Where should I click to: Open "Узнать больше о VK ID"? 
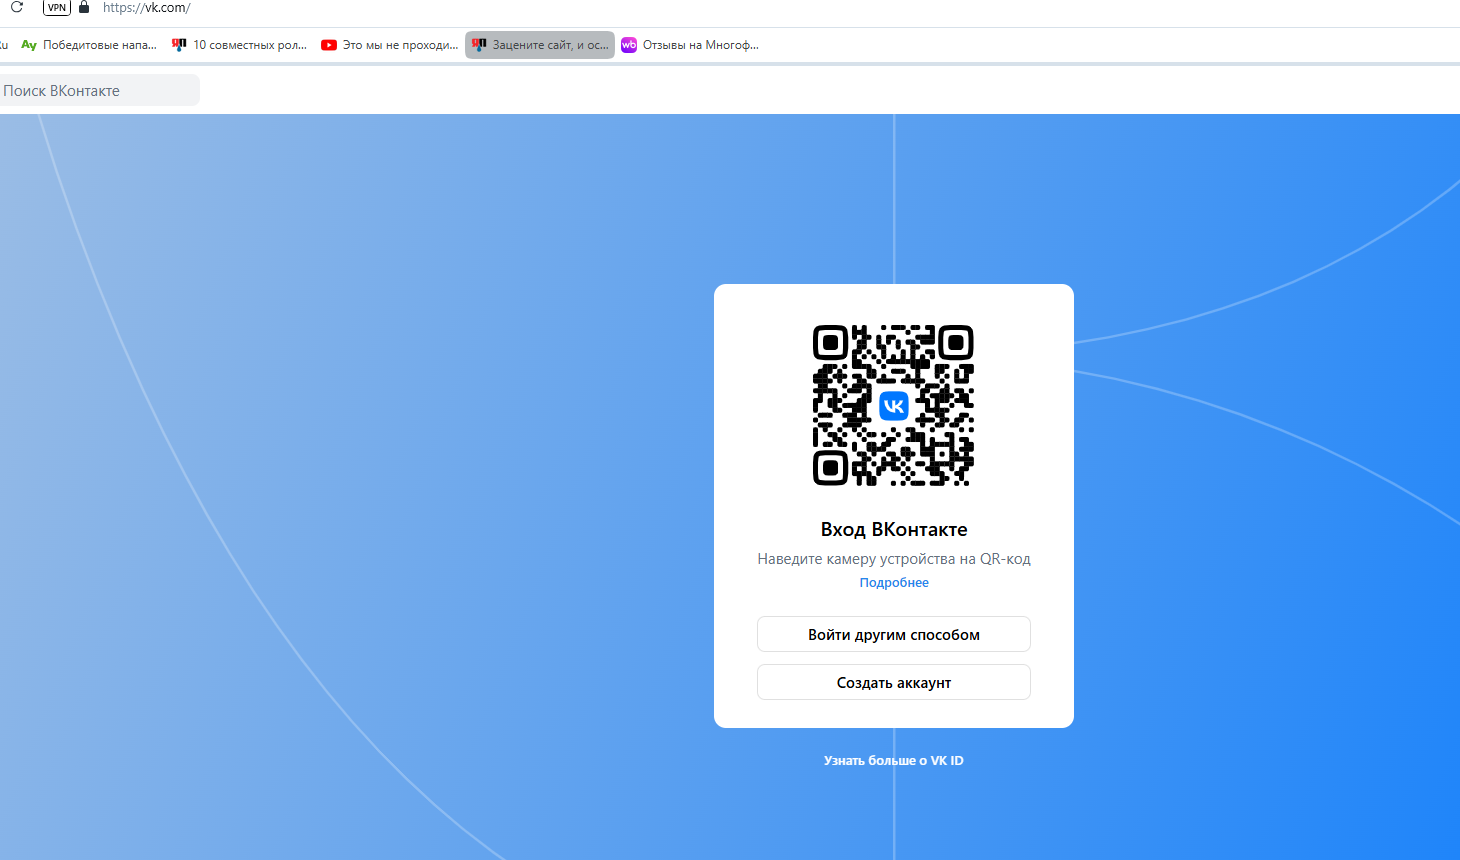(894, 761)
